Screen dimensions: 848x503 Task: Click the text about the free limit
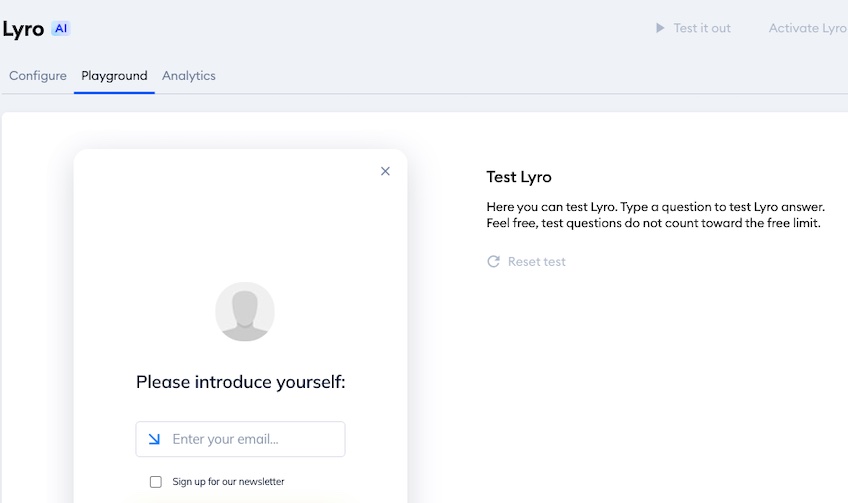[x=653, y=223]
